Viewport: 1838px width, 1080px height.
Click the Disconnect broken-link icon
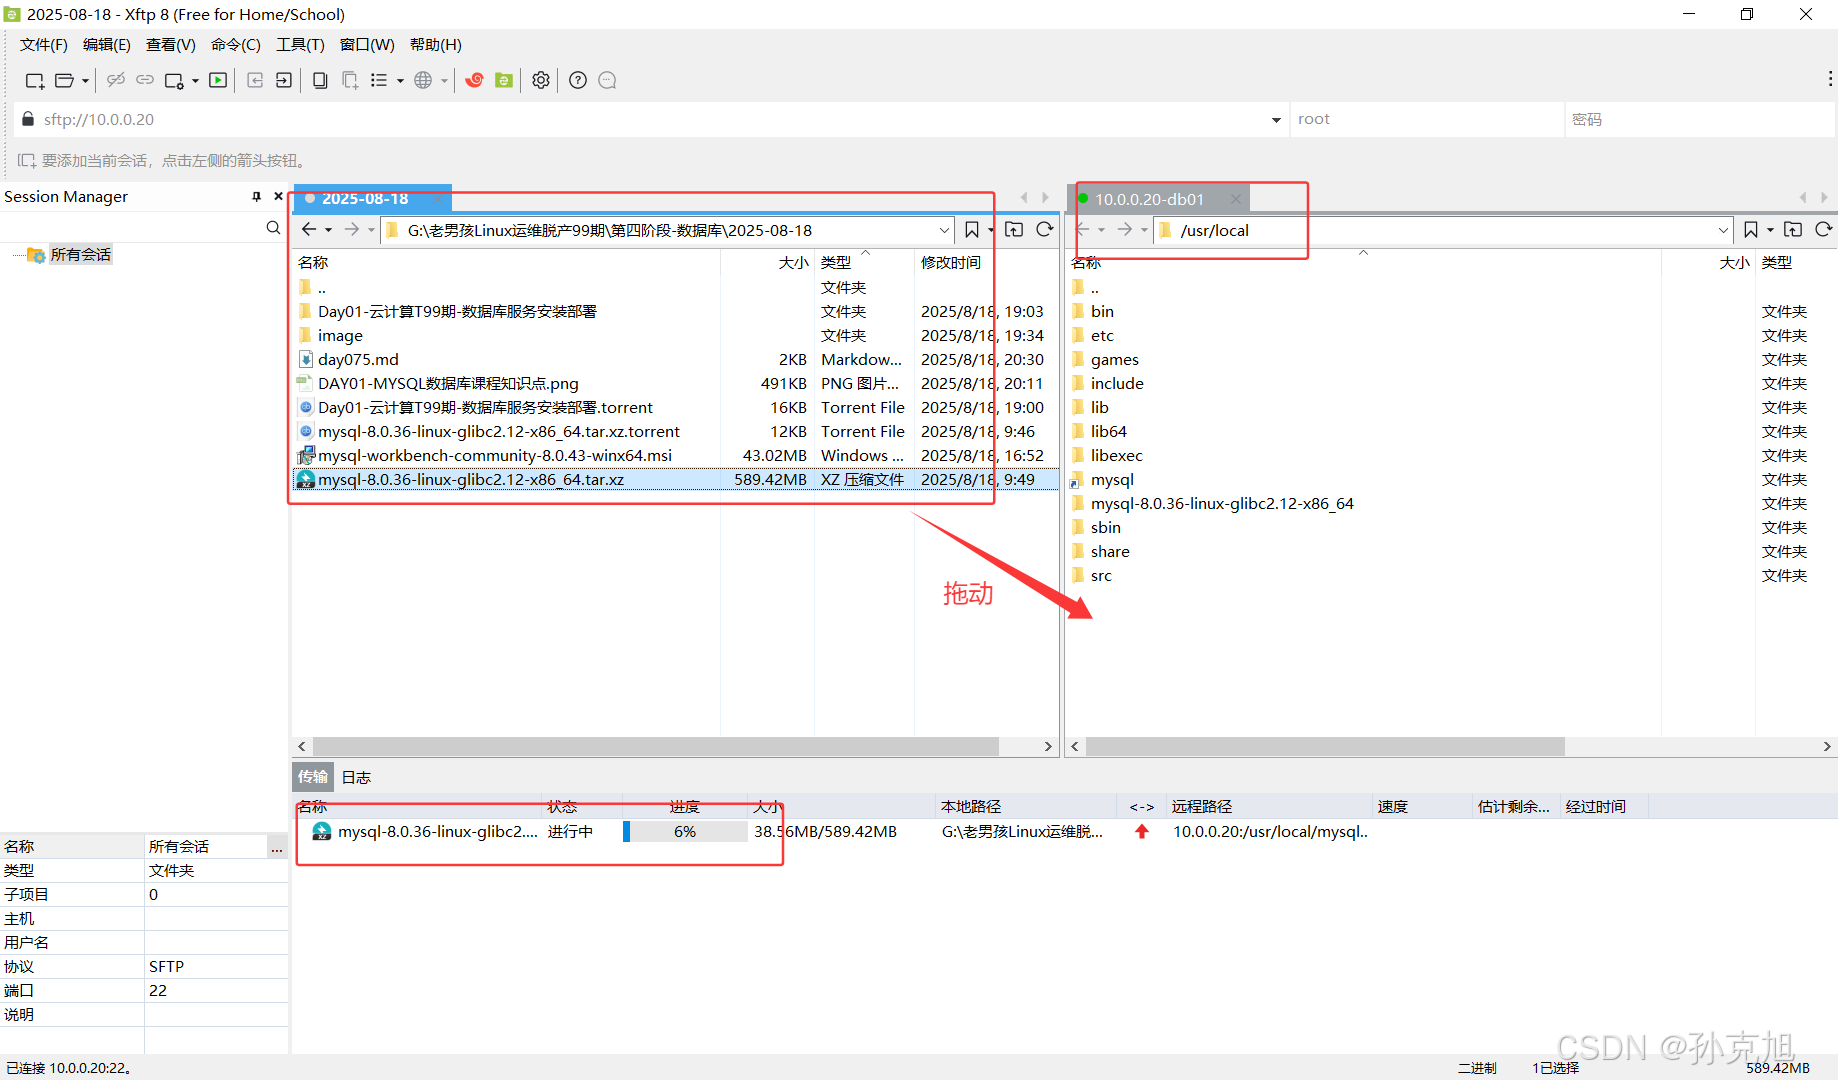116,80
